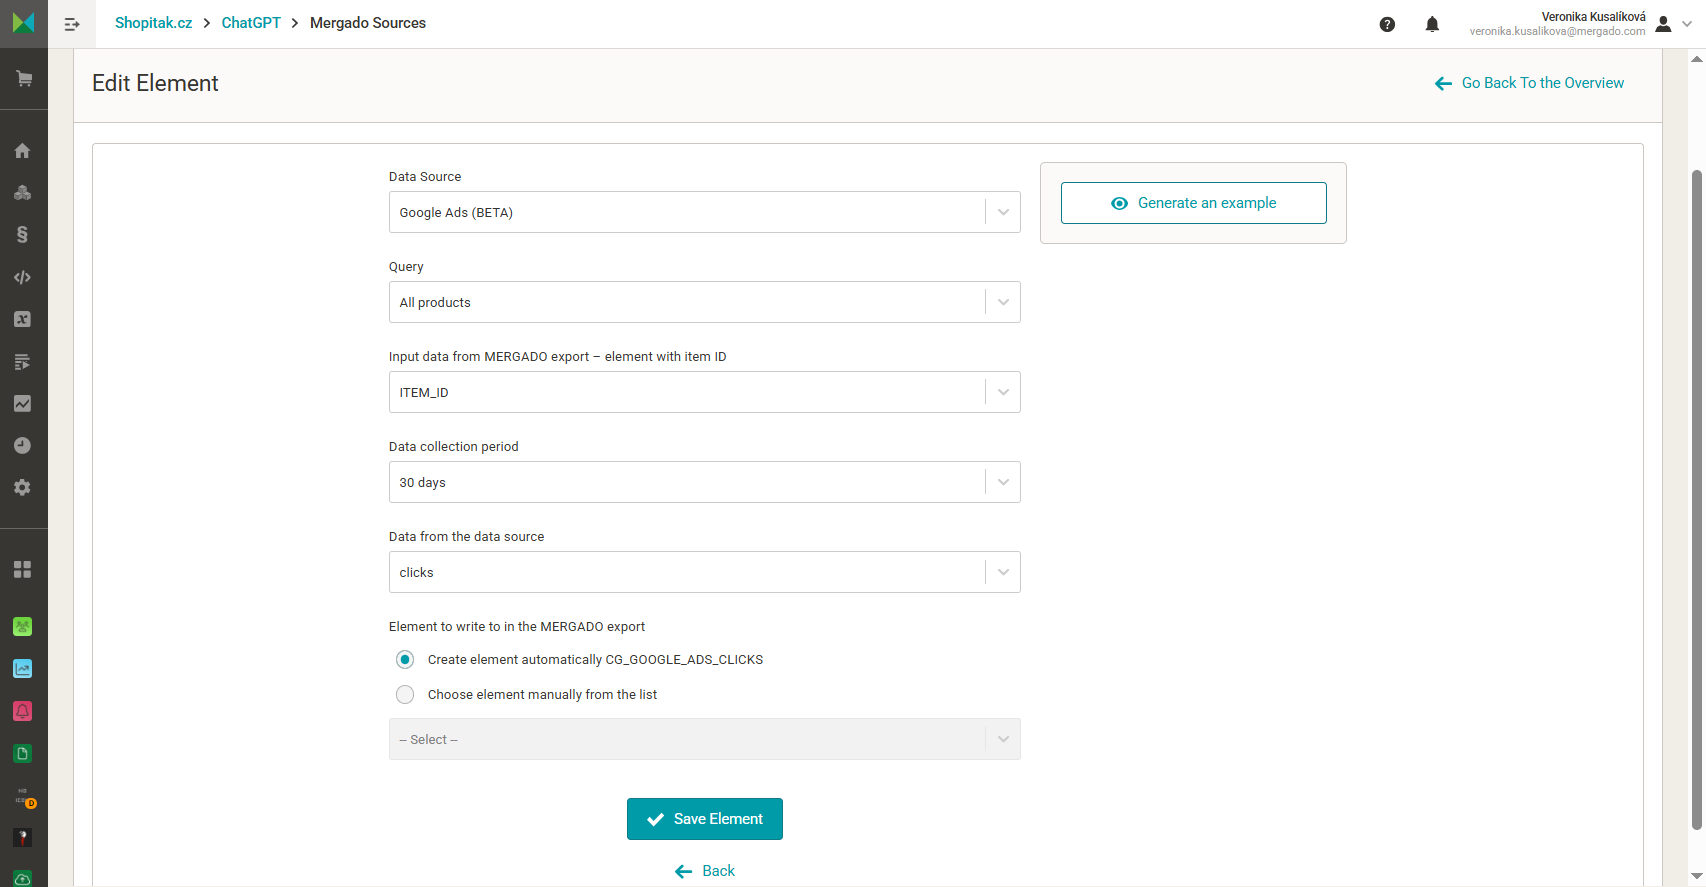Screen dimensions: 1706x887
Task: Open the Query dropdown showing All products
Action: tap(705, 302)
